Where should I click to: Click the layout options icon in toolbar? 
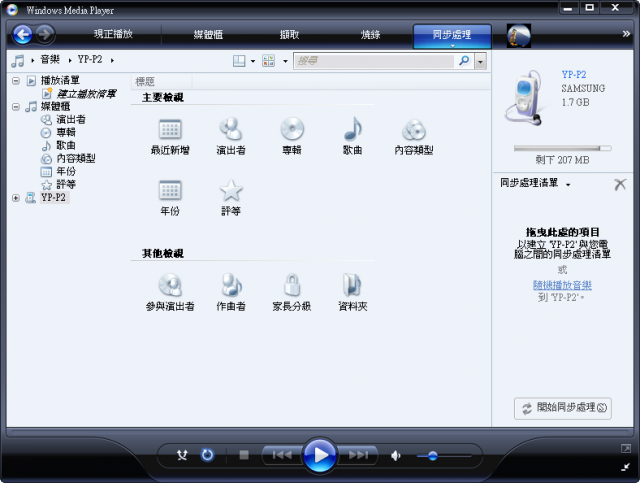(x=239, y=61)
